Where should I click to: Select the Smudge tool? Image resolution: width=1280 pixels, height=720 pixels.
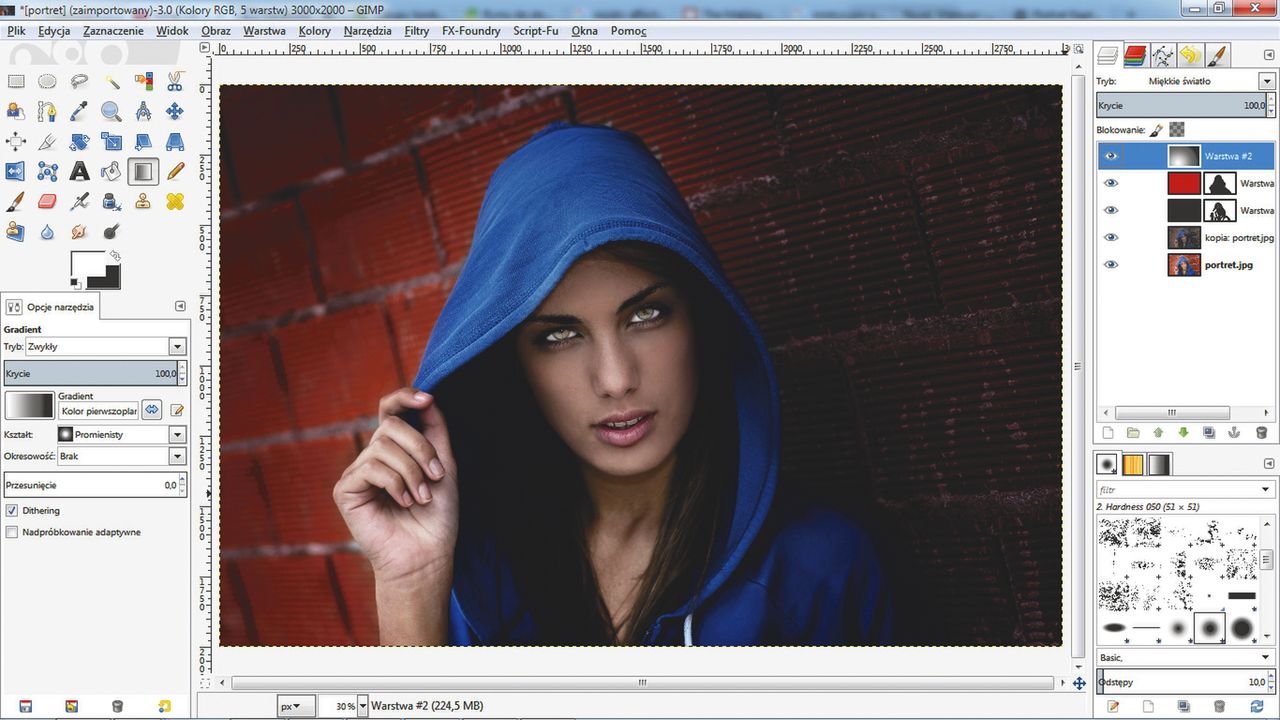click(79, 231)
